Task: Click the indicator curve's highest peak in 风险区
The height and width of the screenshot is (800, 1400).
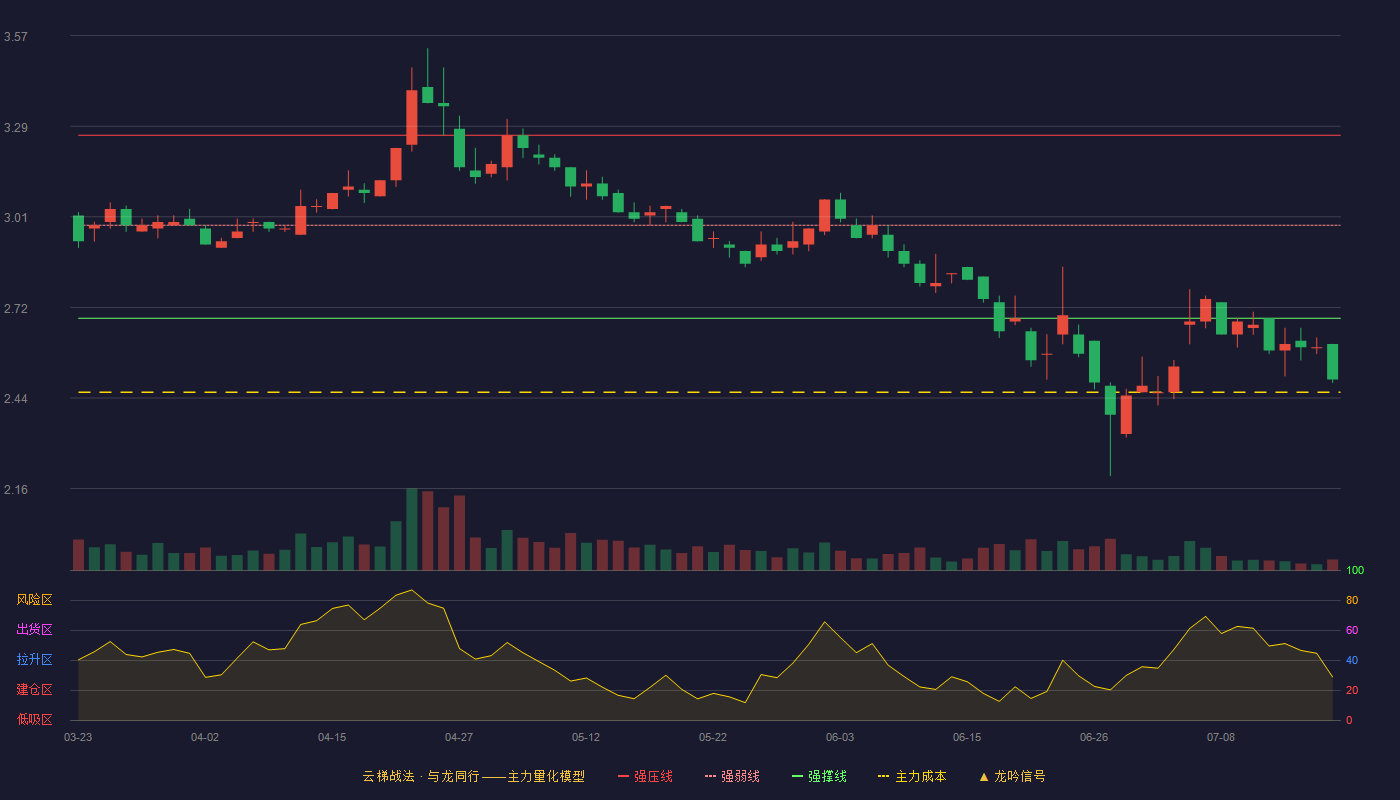Action: [x=411, y=590]
